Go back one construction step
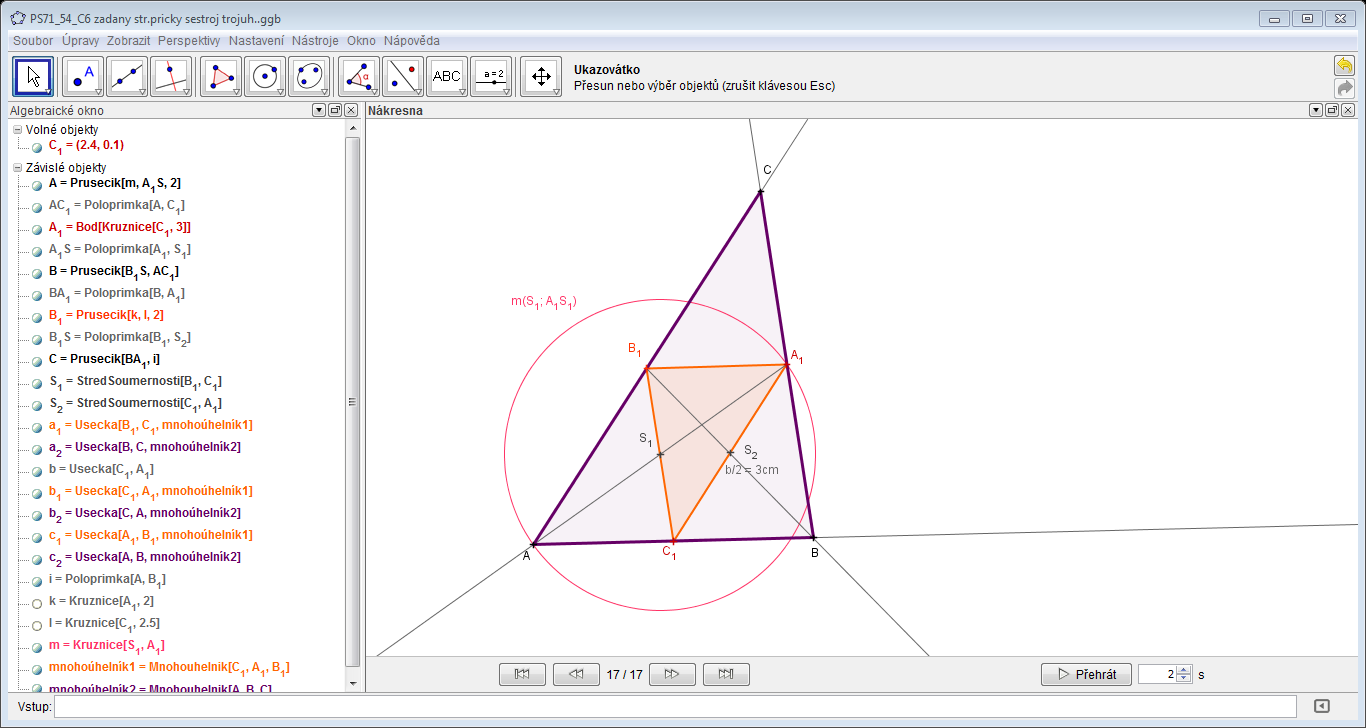1366x728 pixels. coord(576,674)
